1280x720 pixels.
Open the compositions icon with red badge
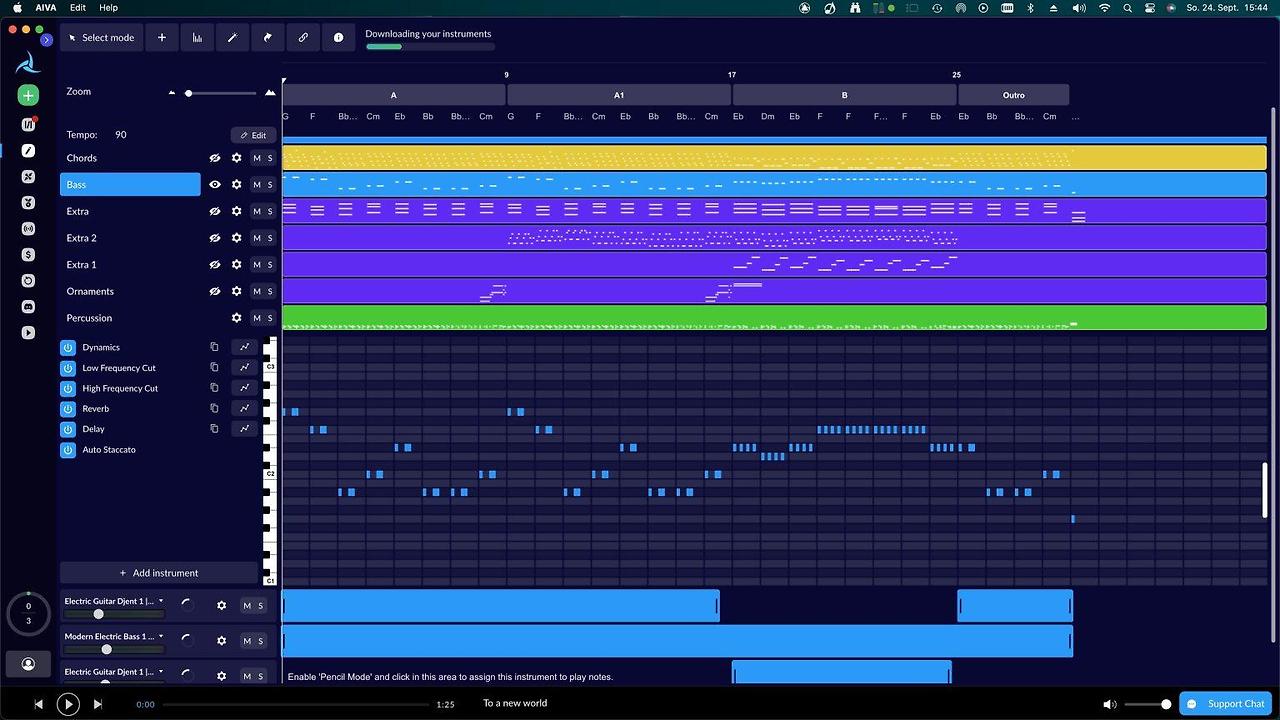[28, 124]
